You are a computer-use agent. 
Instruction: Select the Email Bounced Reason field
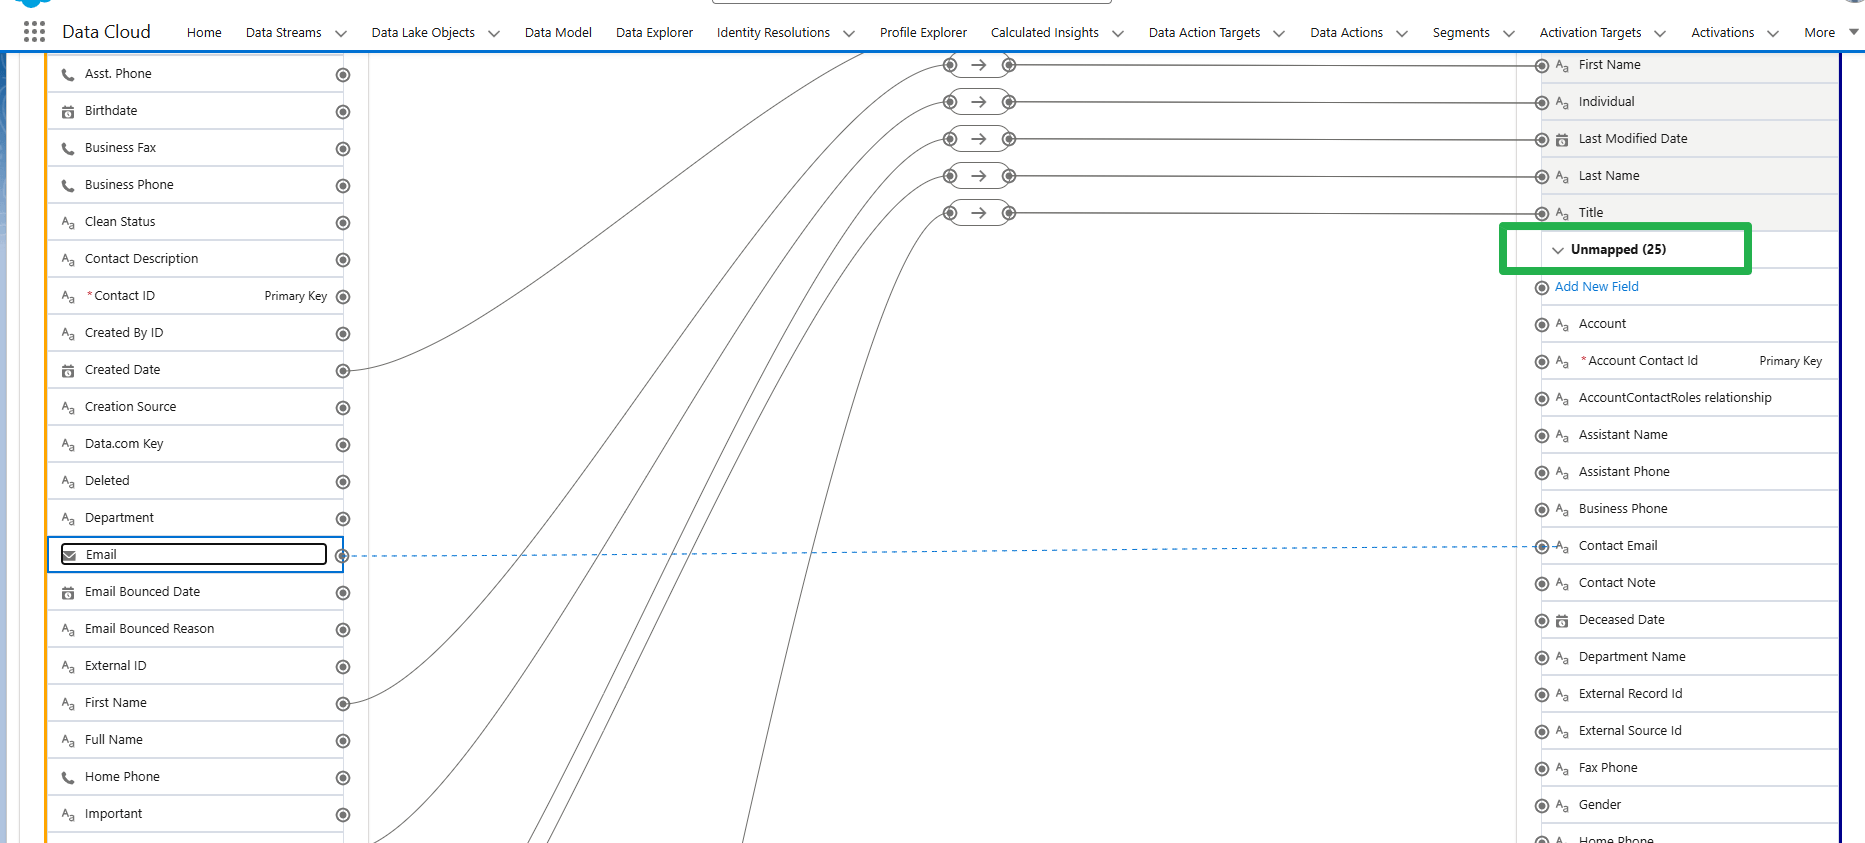[x=195, y=629]
